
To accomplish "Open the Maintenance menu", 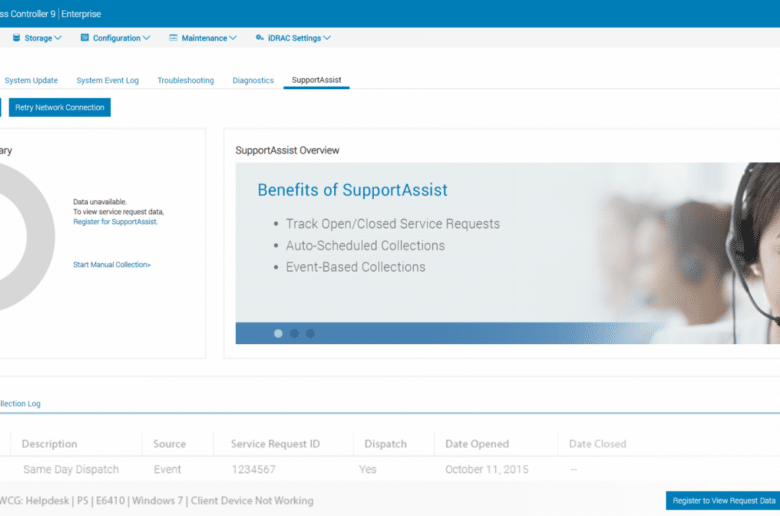I will [203, 38].
